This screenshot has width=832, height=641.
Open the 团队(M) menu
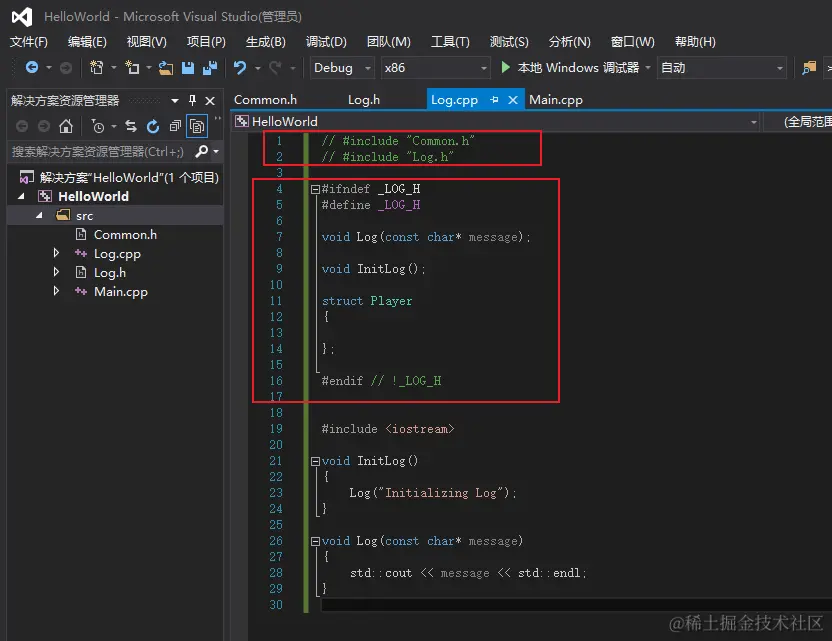388,42
